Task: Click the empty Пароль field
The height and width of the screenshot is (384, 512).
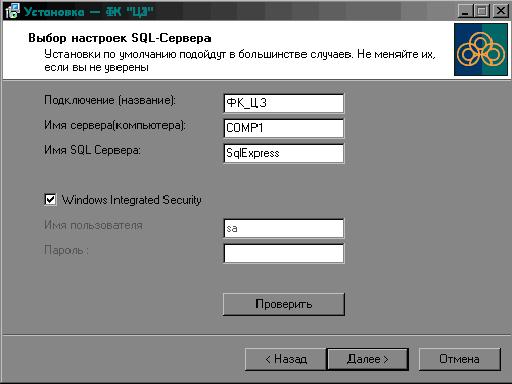Action: pos(284,253)
